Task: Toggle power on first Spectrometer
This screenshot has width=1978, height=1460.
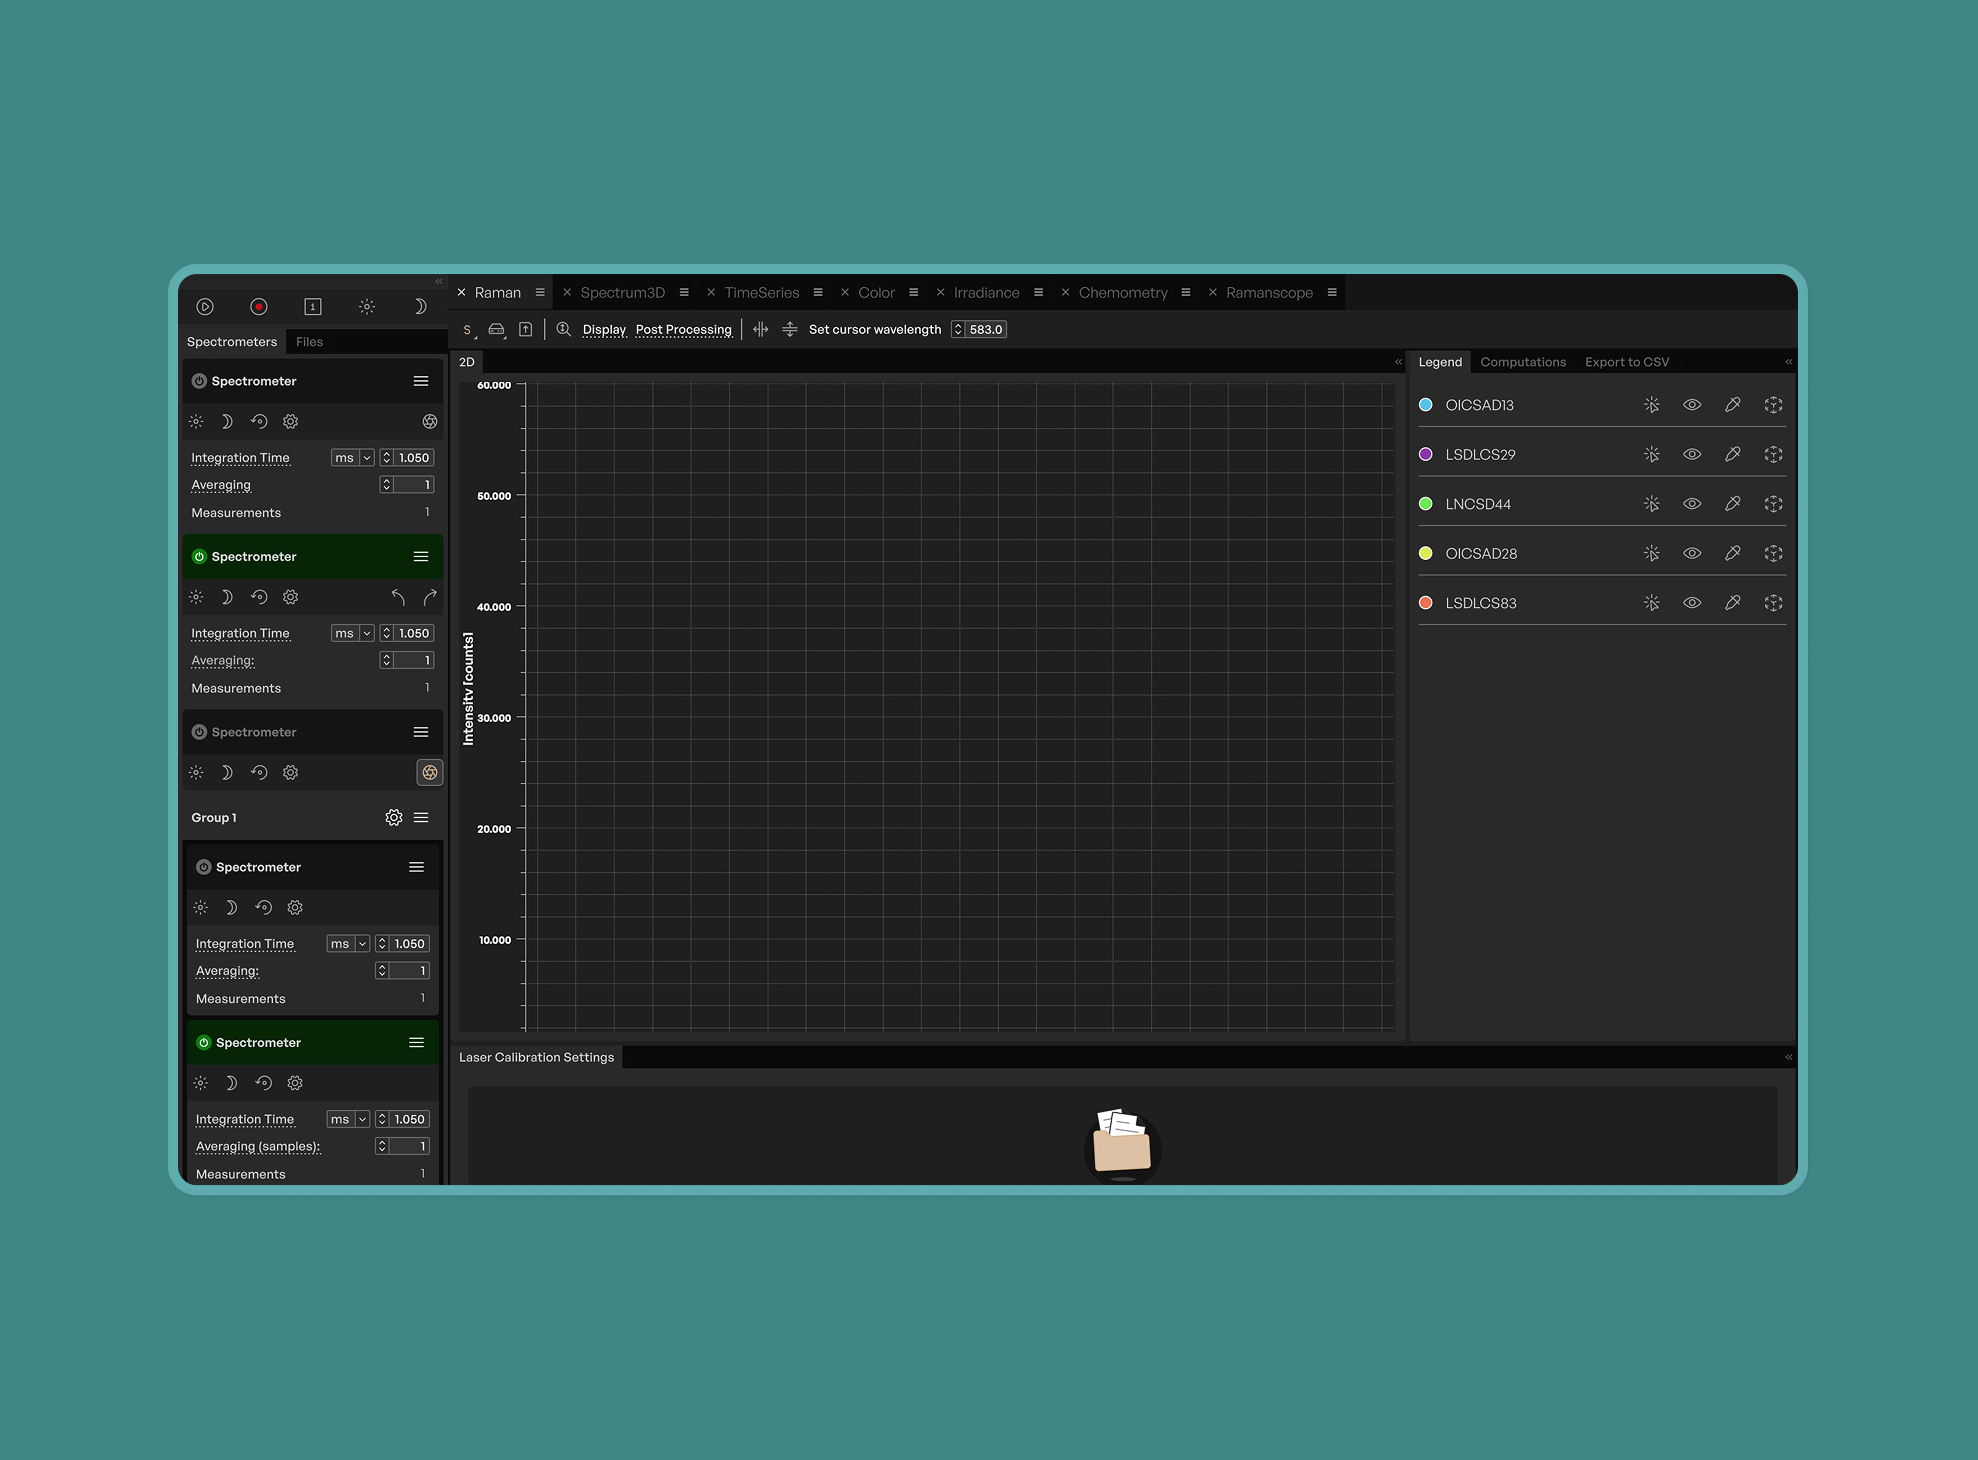Action: [199, 381]
